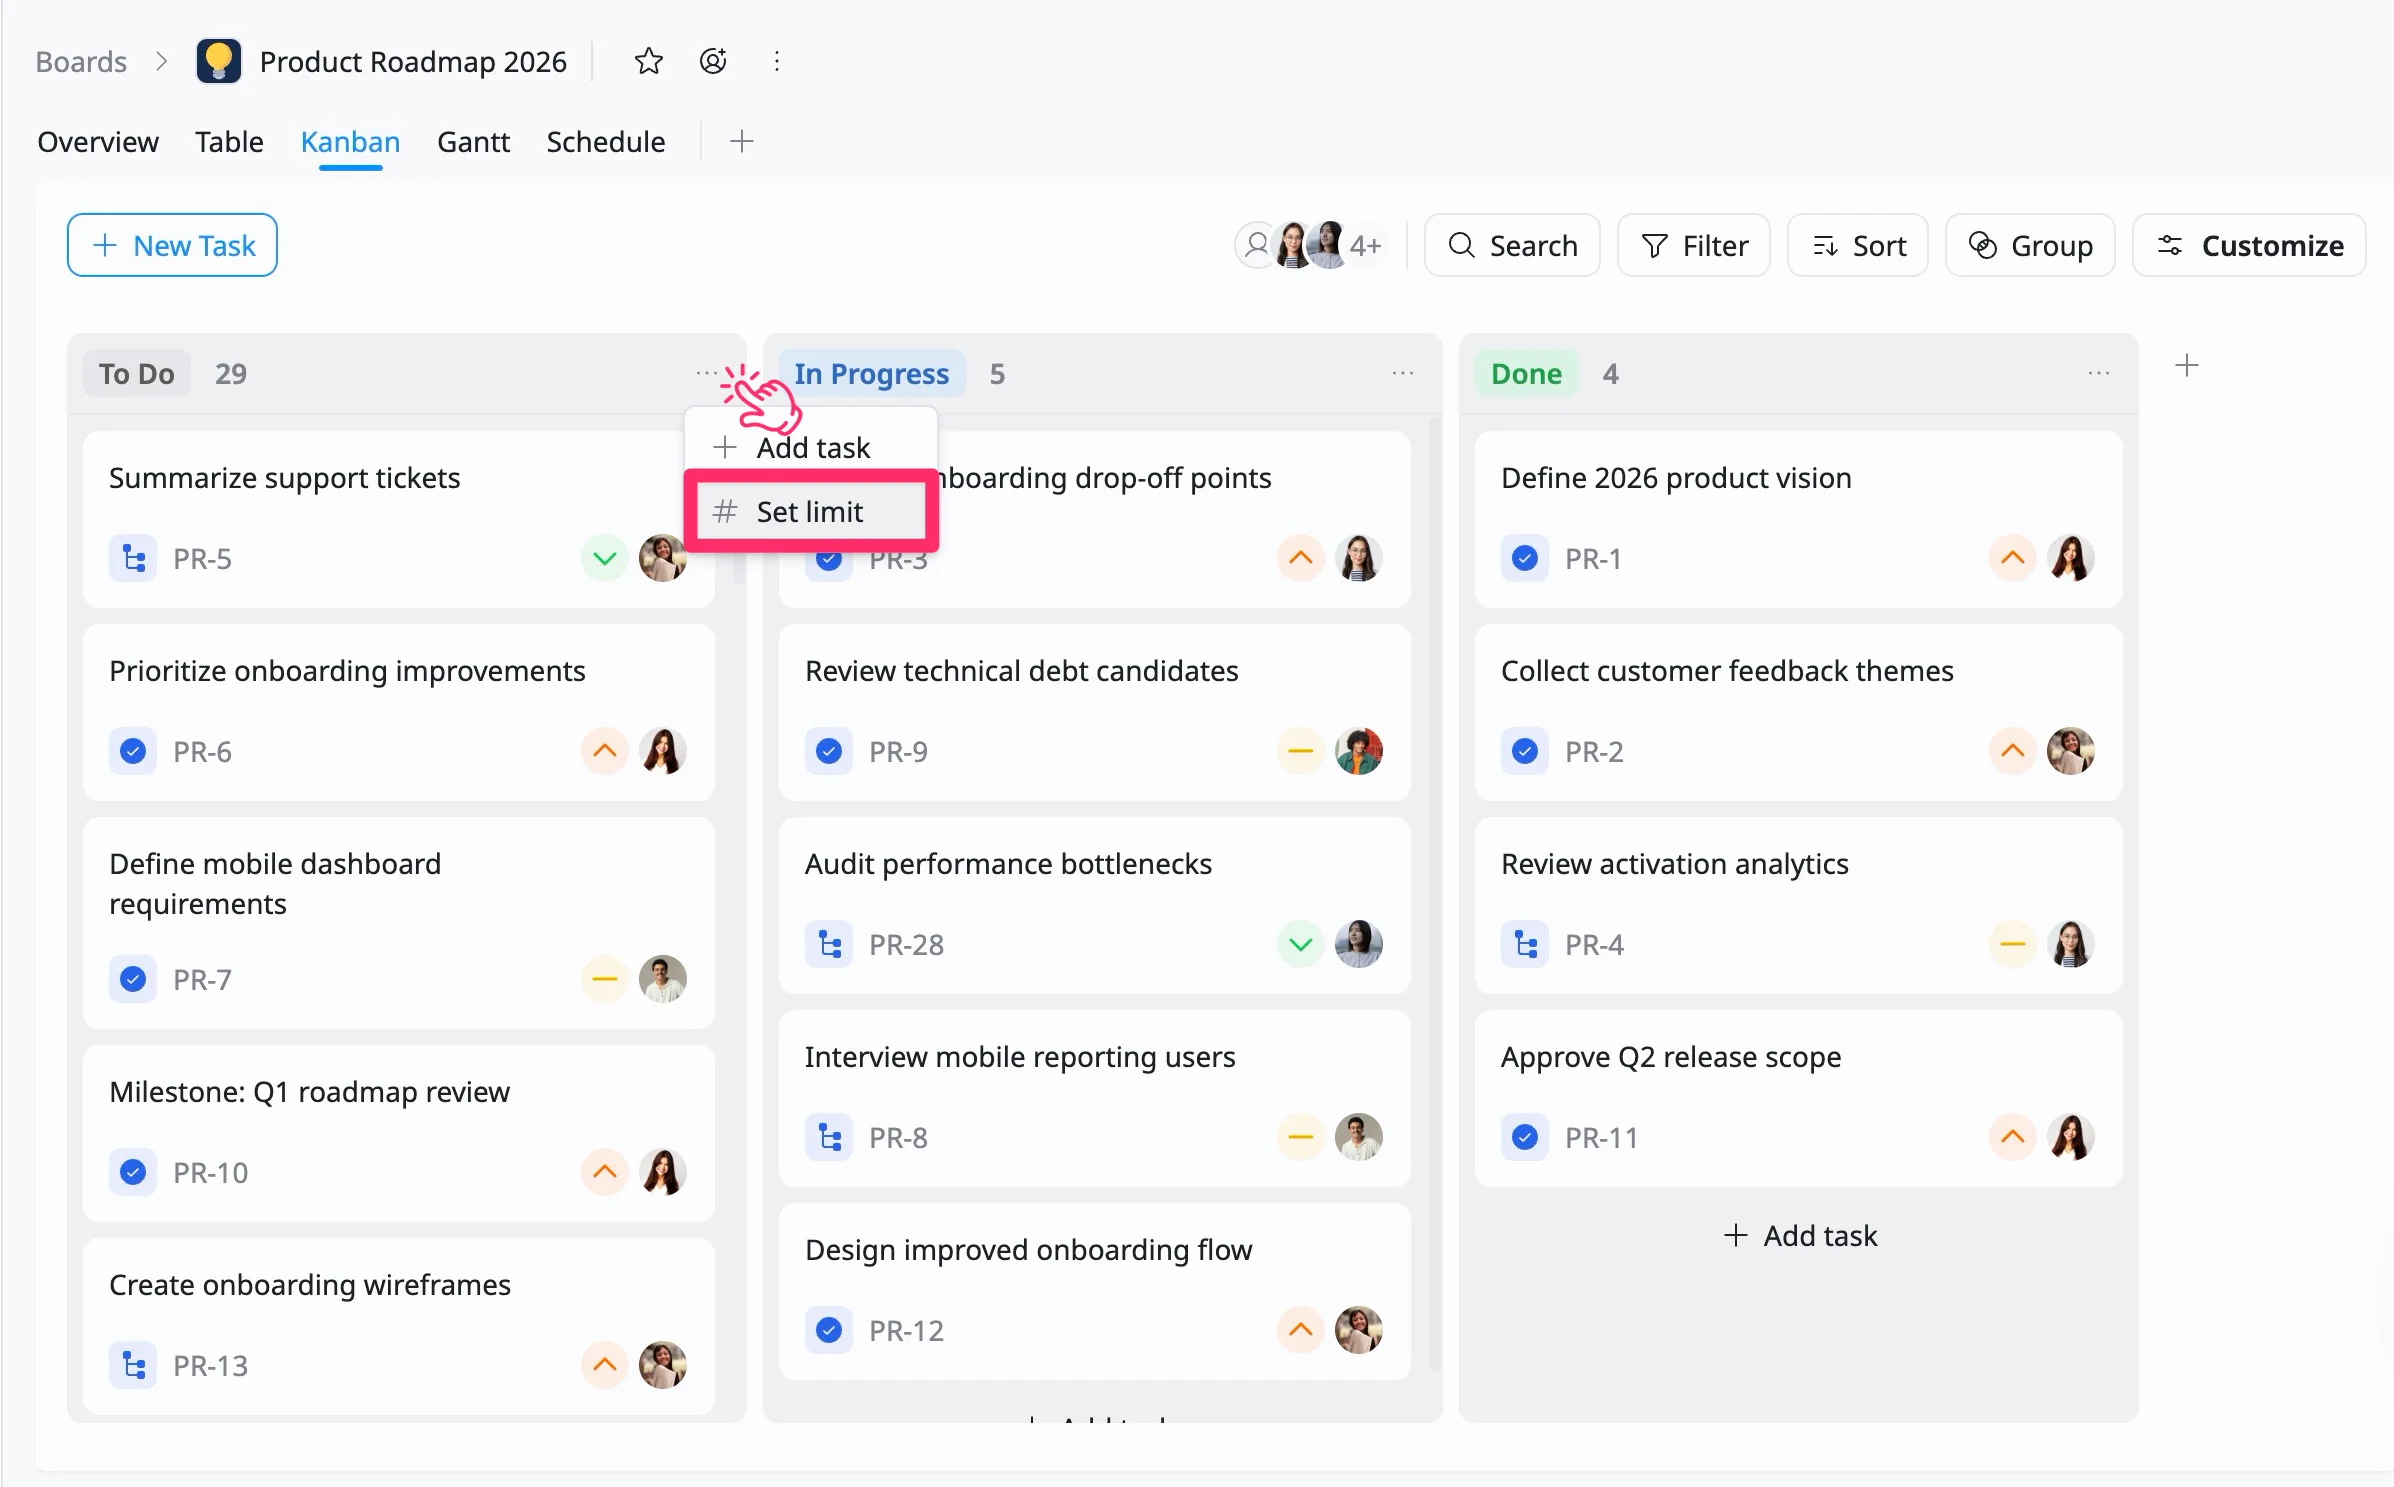This screenshot has height=1487, width=2394.
Task: Show the 4+ additional members
Action: tap(1366, 245)
